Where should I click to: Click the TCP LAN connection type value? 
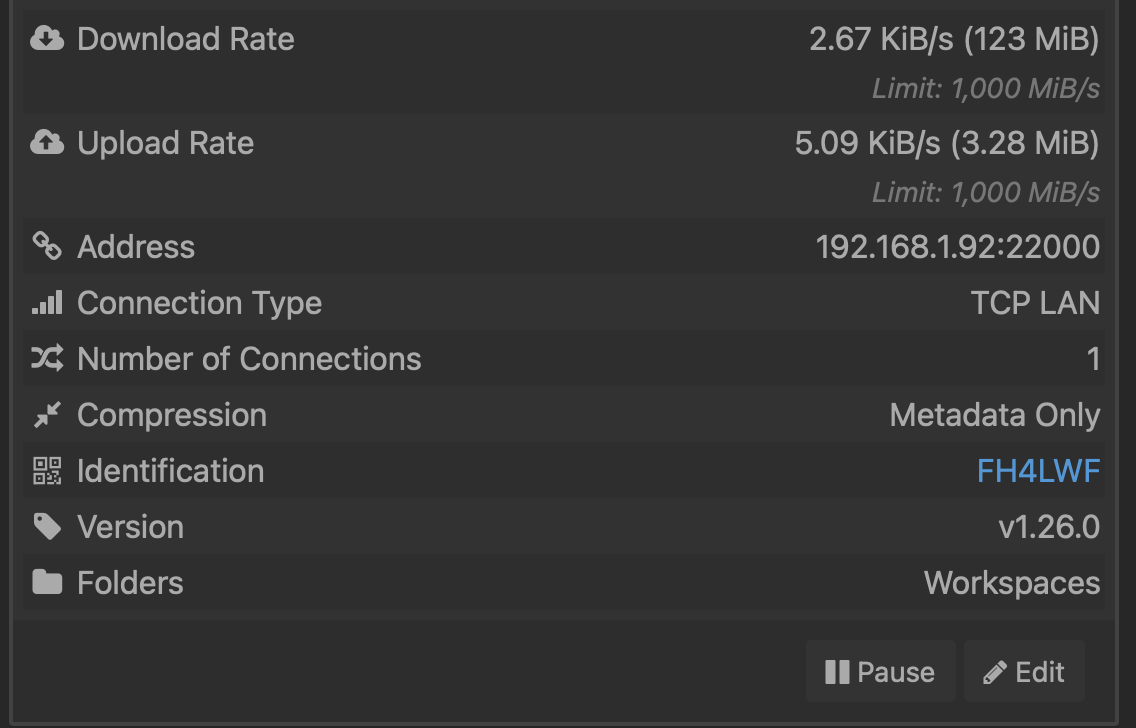point(1035,303)
